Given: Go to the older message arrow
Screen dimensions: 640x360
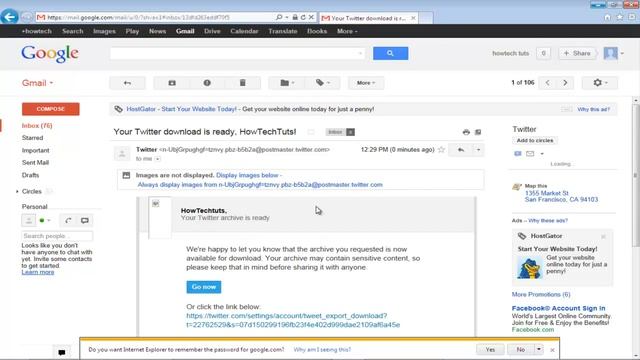Looking at the screenshot, I should [565, 83].
